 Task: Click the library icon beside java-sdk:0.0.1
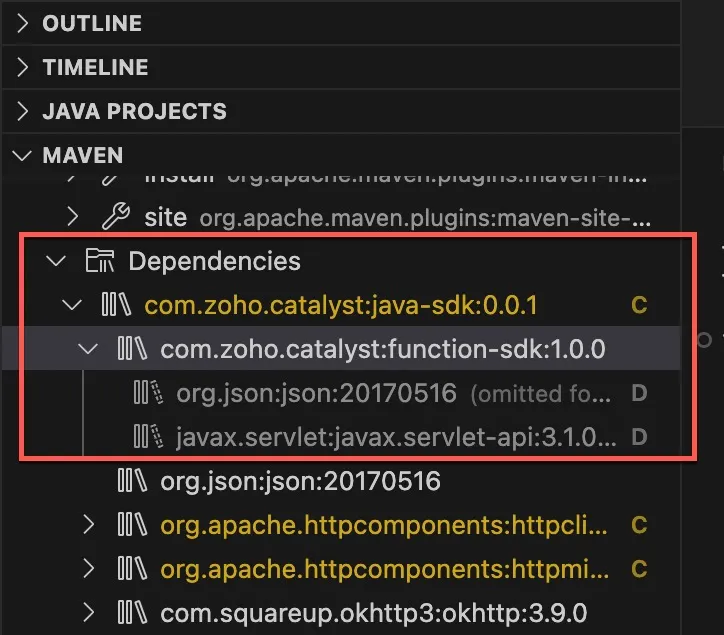(116, 305)
